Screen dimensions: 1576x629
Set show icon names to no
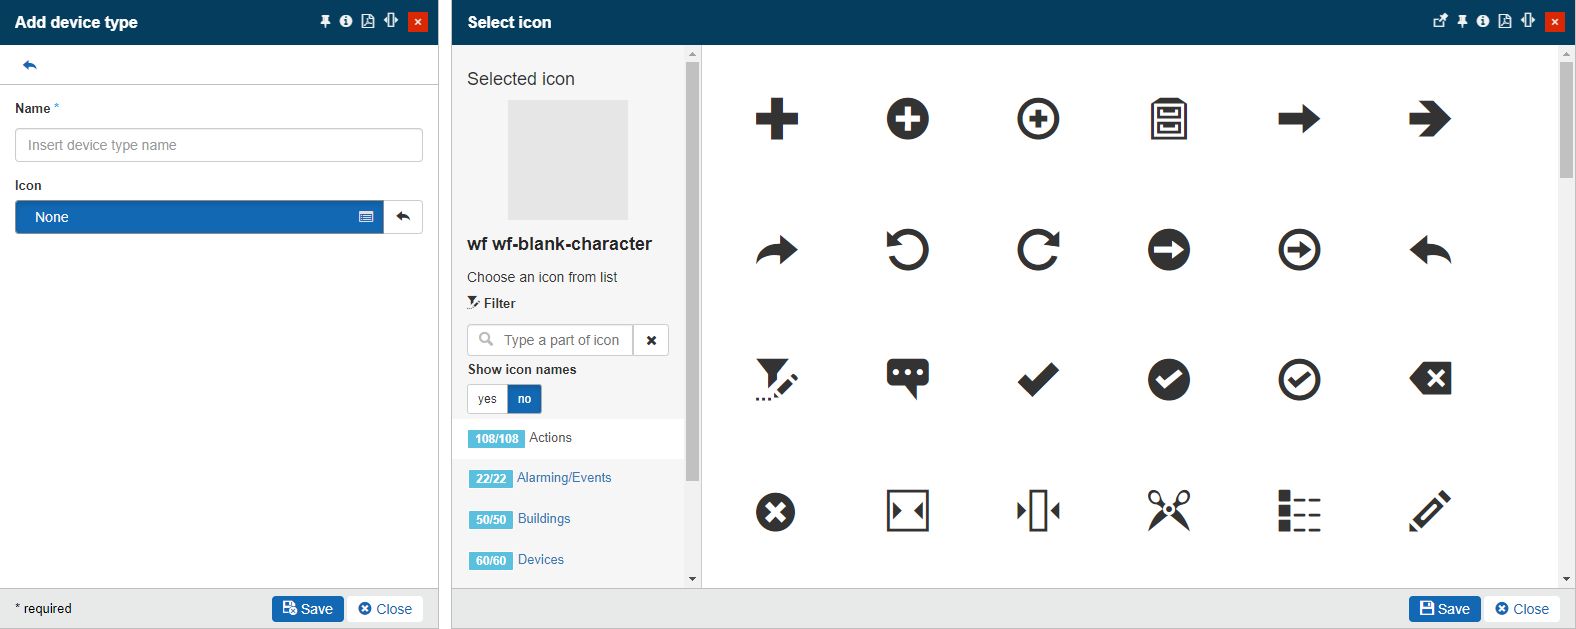coord(525,399)
